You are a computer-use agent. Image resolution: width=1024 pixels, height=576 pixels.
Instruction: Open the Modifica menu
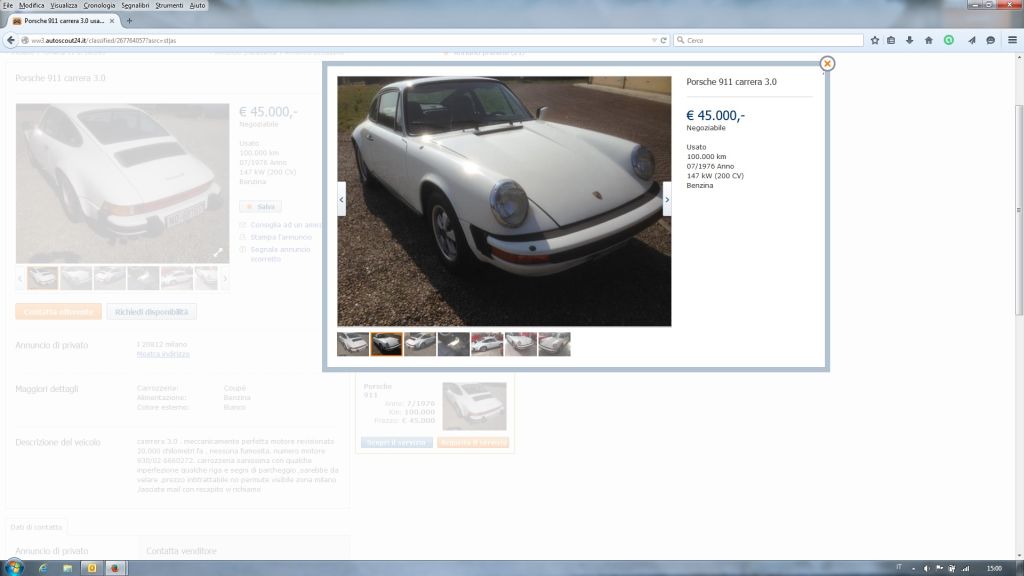point(31,5)
